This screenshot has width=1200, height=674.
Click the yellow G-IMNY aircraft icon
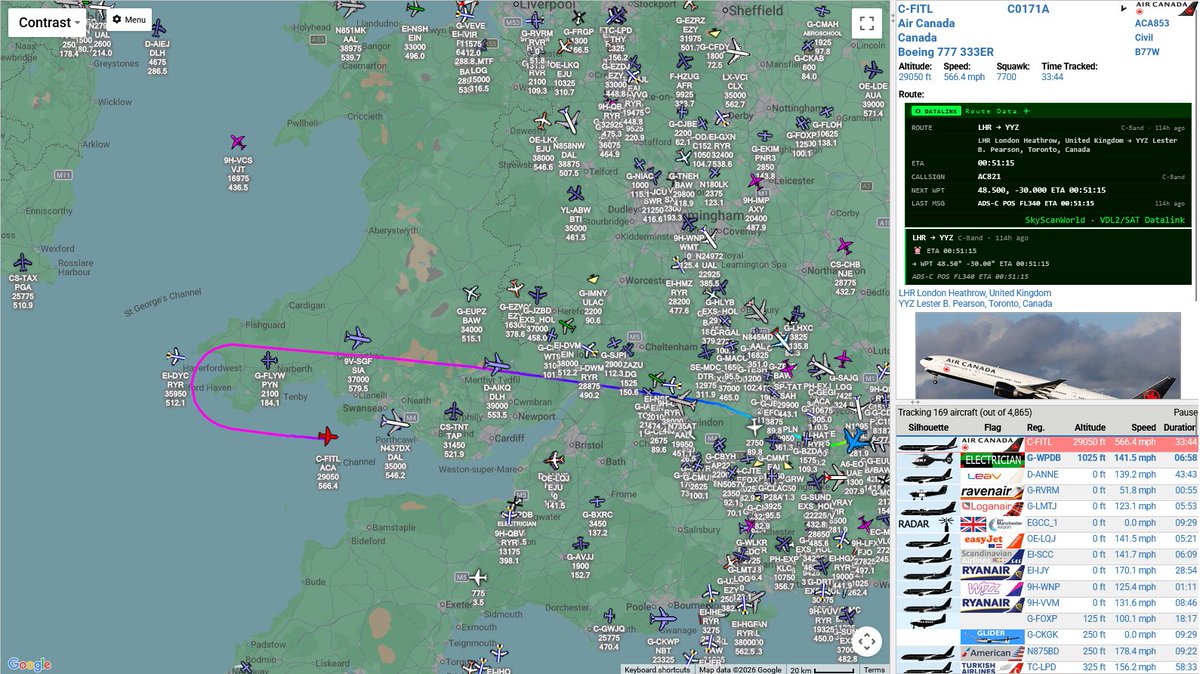pyautogui.click(x=592, y=279)
